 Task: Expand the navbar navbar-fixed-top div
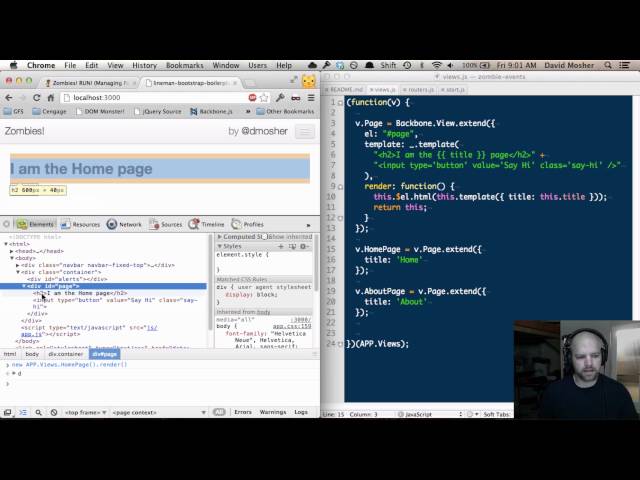[18, 265]
